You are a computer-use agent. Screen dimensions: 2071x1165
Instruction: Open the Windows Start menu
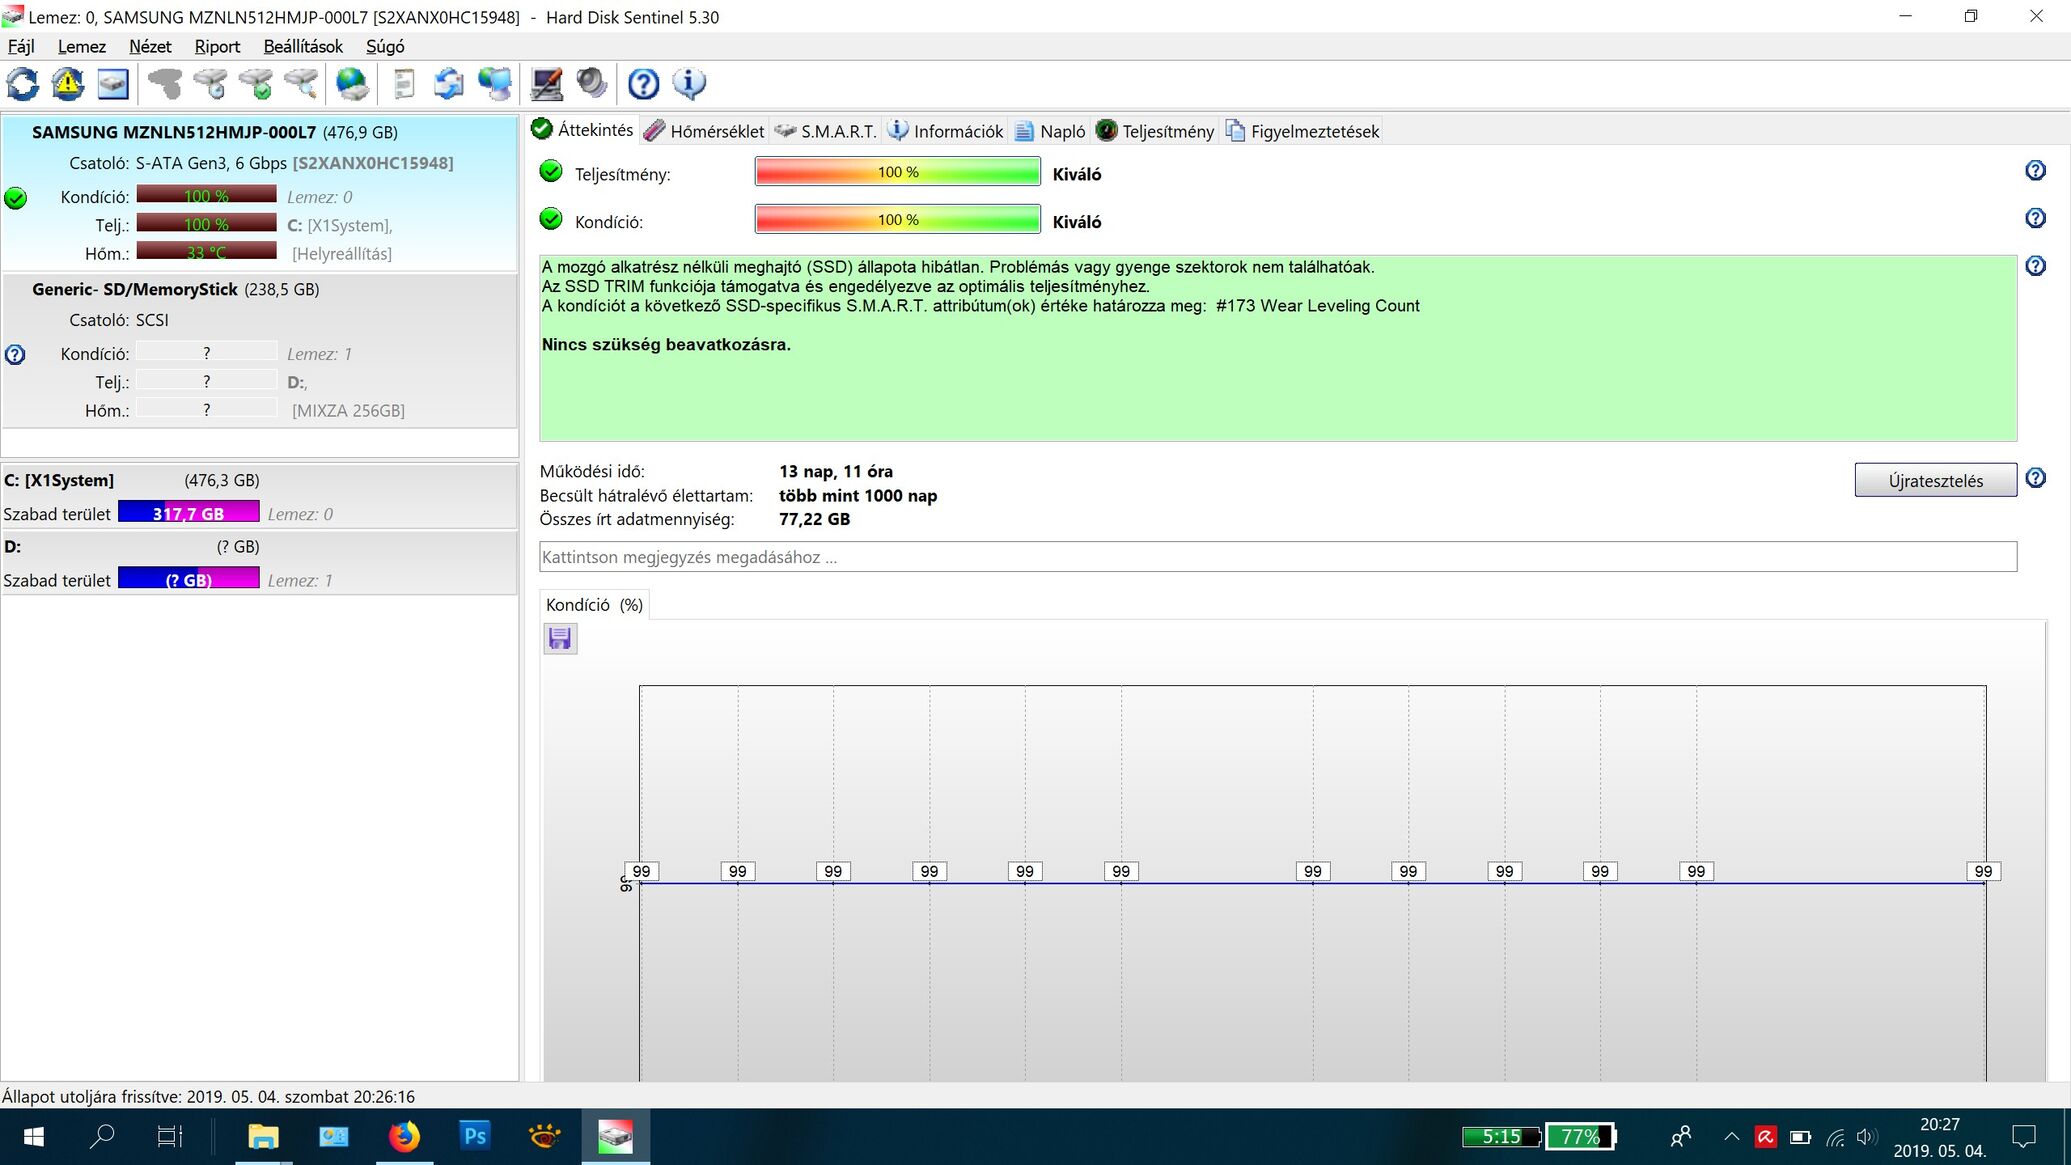coord(33,1136)
